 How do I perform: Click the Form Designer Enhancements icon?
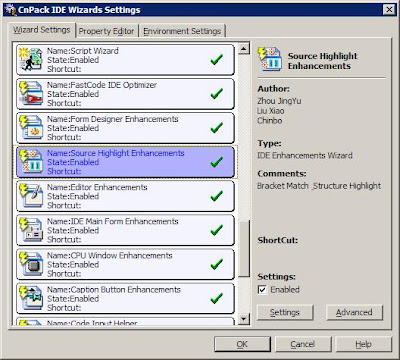[x=31, y=127]
